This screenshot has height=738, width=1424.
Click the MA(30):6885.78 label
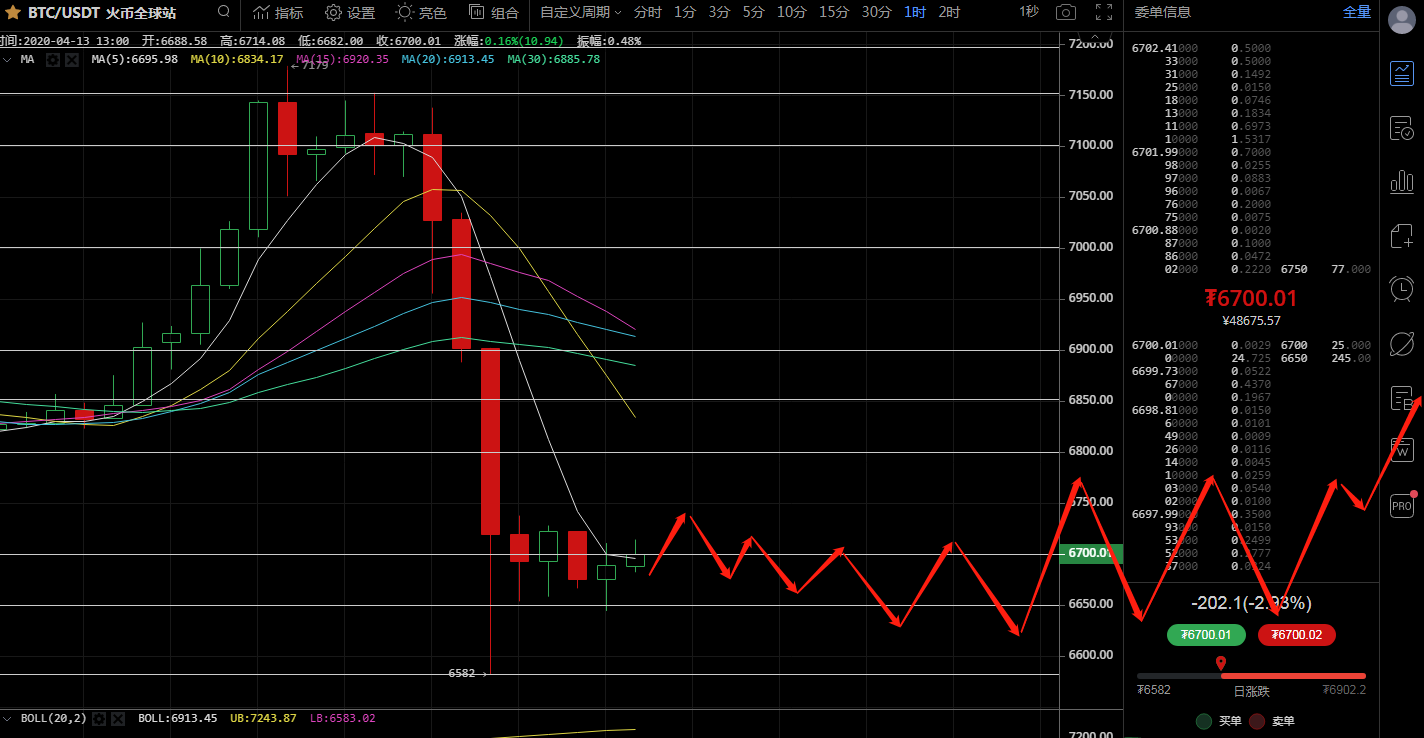pos(554,60)
